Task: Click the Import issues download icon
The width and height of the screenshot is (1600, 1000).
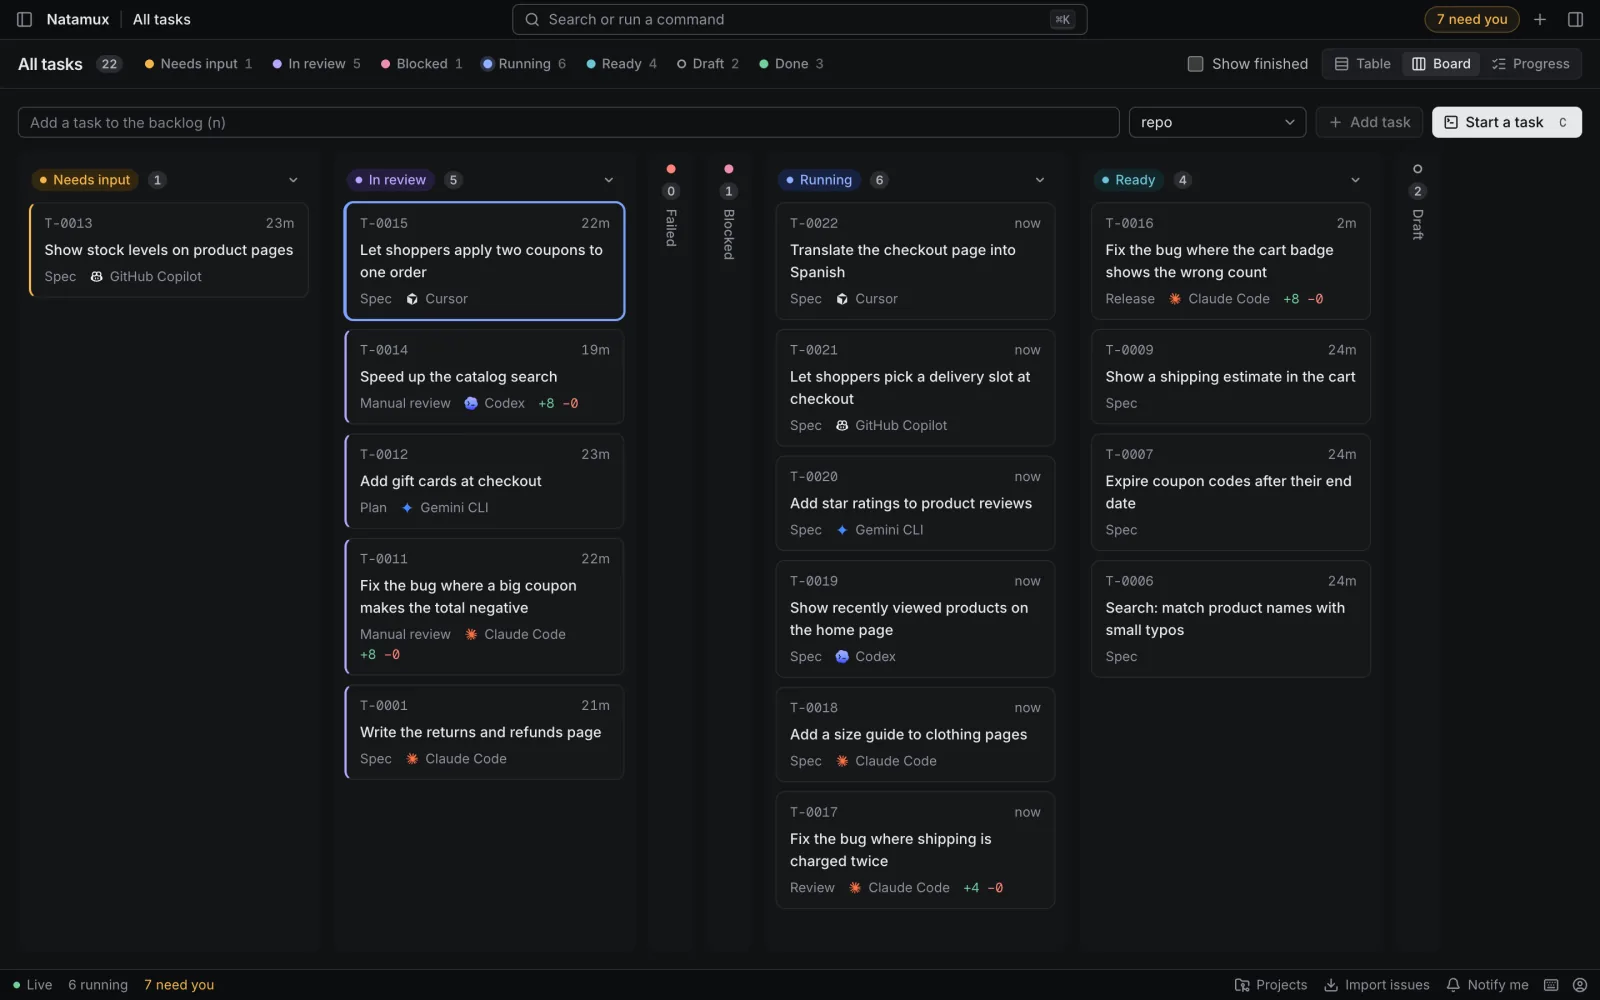Action: point(1331,985)
